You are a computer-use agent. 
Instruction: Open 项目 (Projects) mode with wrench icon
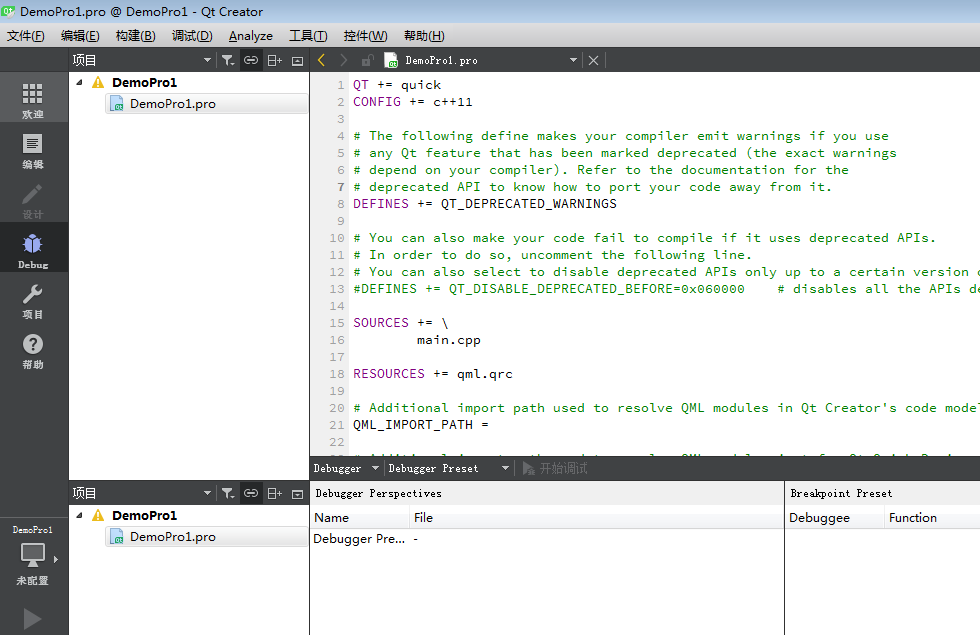tap(33, 300)
